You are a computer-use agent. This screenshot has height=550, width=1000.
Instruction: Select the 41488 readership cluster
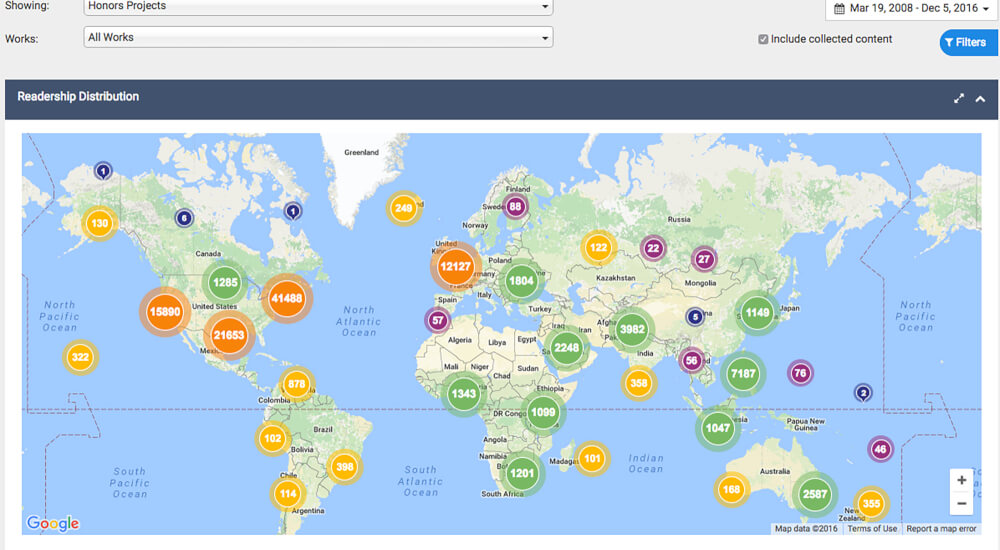(x=286, y=298)
